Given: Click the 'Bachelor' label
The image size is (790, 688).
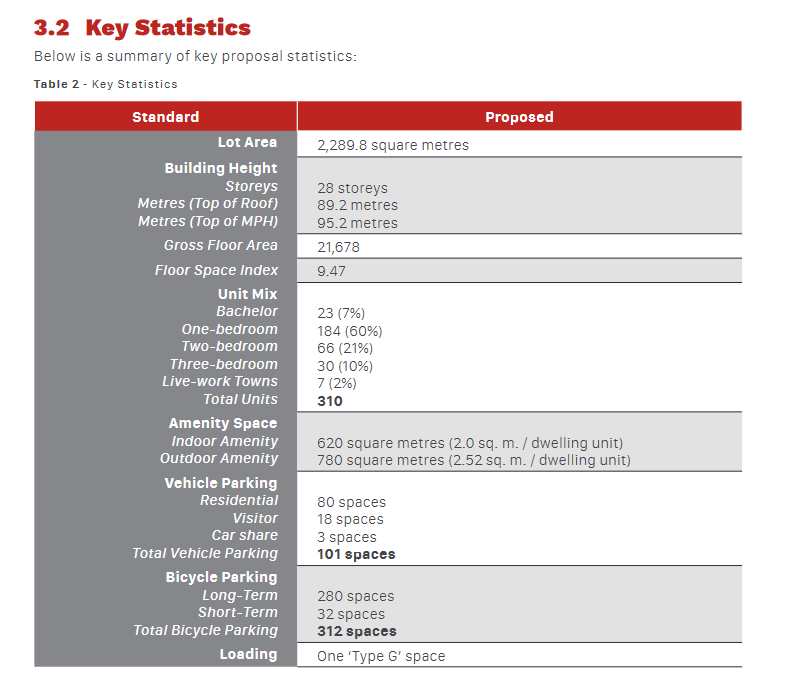Looking at the screenshot, I should pyautogui.click(x=247, y=312).
